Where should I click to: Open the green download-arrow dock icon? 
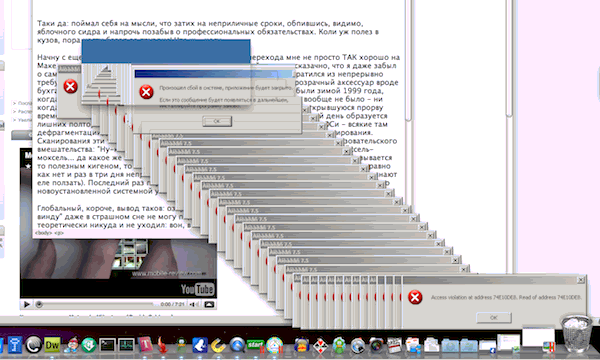point(89,345)
